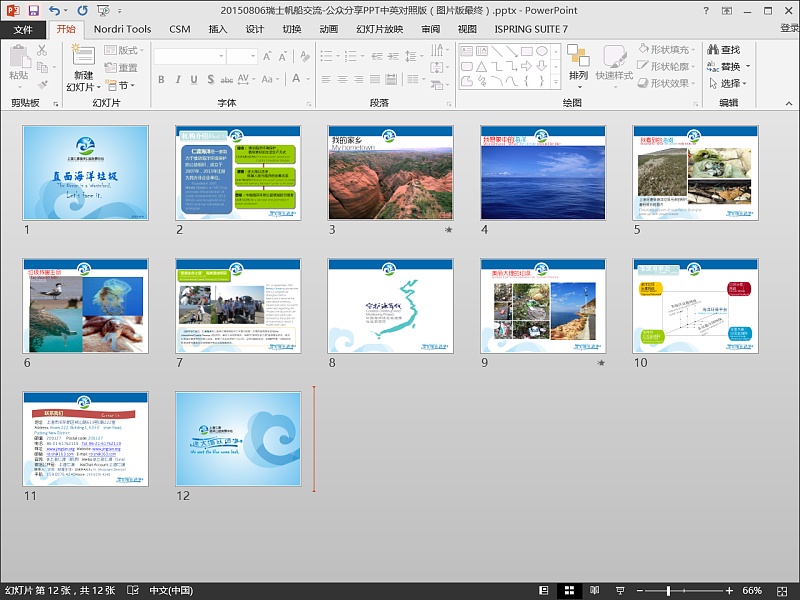Click 中文(中国) language in status bar
Viewport: 800px width, 600px height.
[x=171, y=590]
